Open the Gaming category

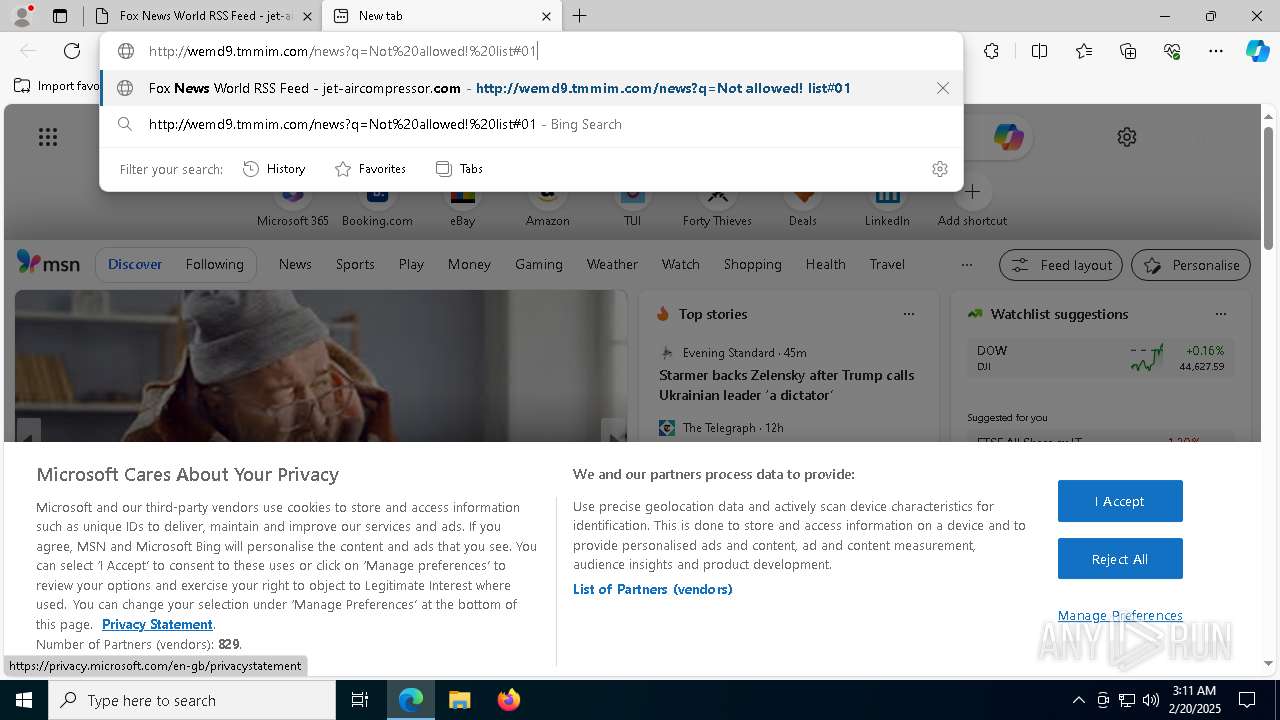[539, 264]
